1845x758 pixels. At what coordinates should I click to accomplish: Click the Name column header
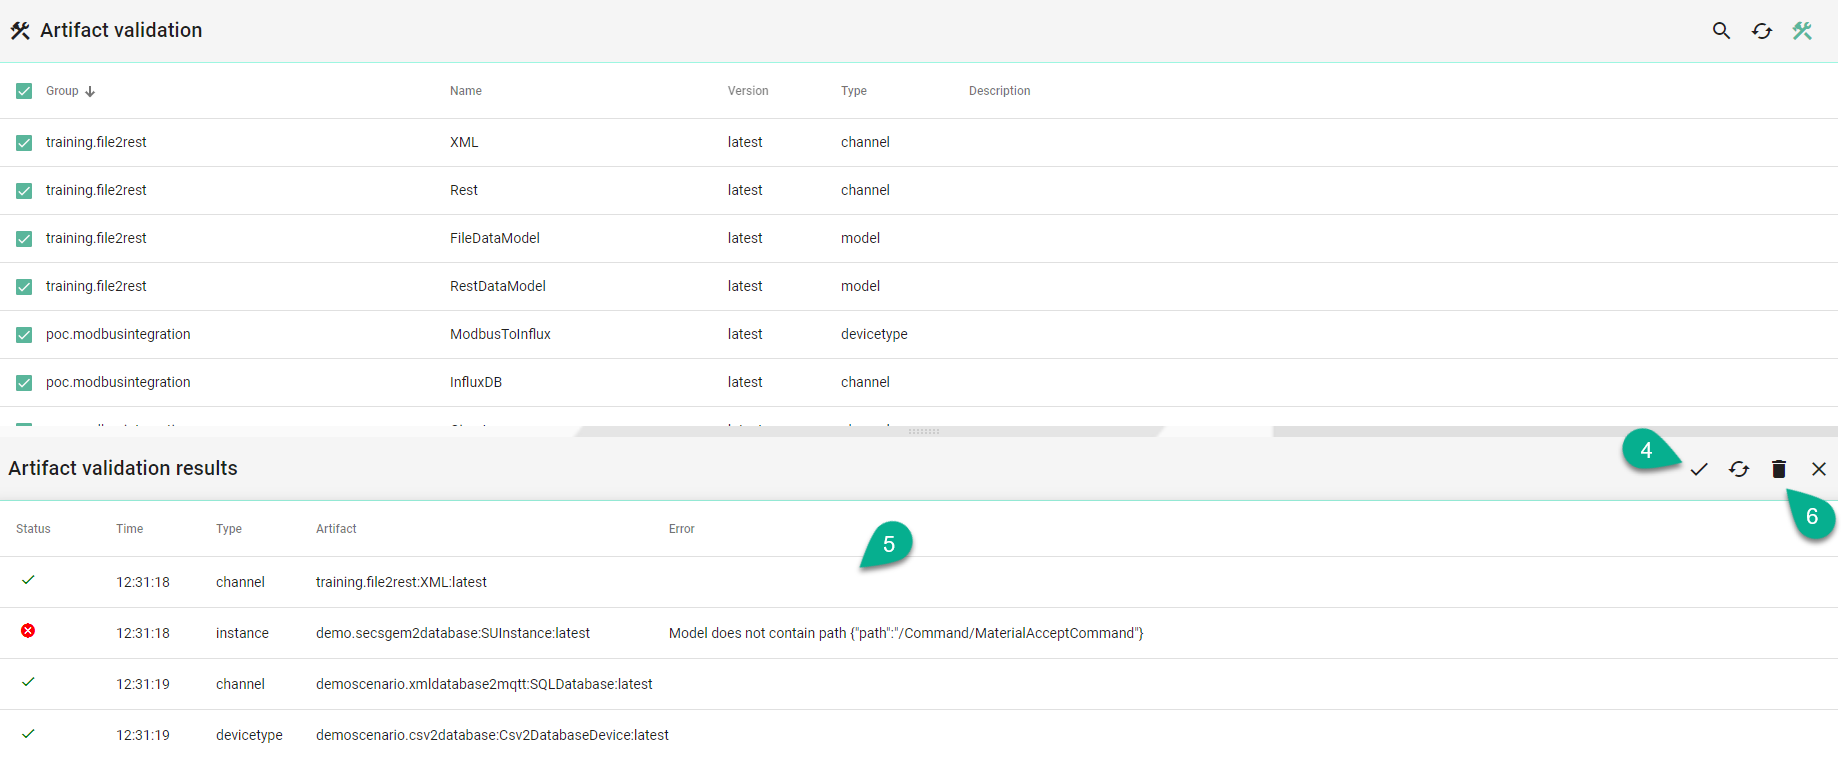tap(465, 91)
